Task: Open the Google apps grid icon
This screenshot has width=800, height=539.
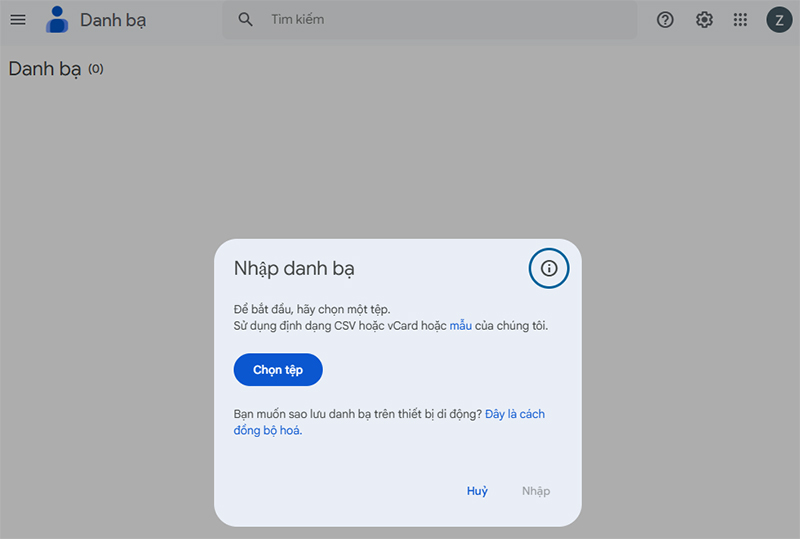Action: 740,20
